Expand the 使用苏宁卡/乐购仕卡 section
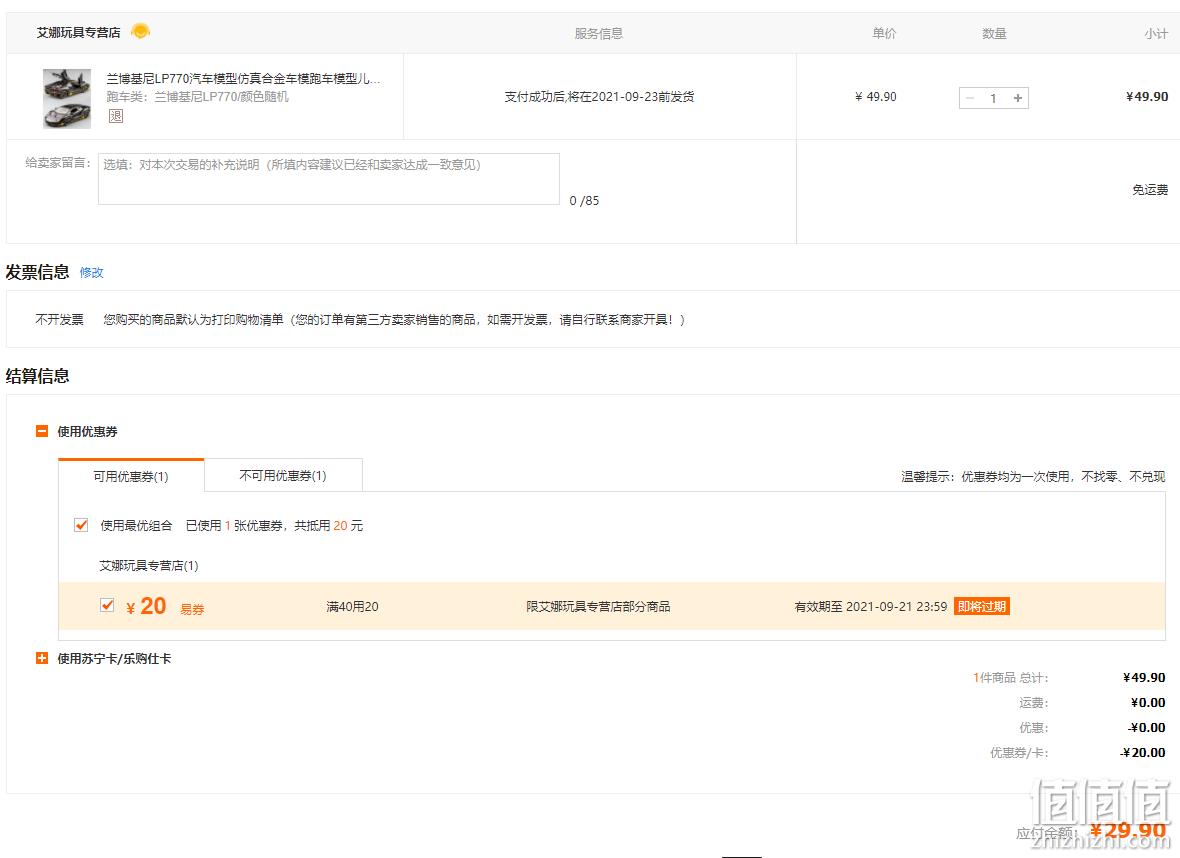This screenshot has width=1180, height=858. [x=42, y=659]
